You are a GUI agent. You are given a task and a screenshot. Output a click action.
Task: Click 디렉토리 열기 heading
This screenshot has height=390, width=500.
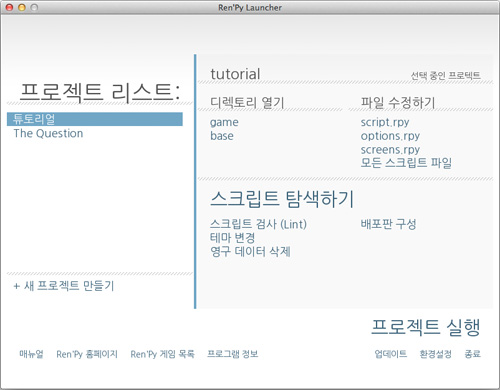(247, 103)
